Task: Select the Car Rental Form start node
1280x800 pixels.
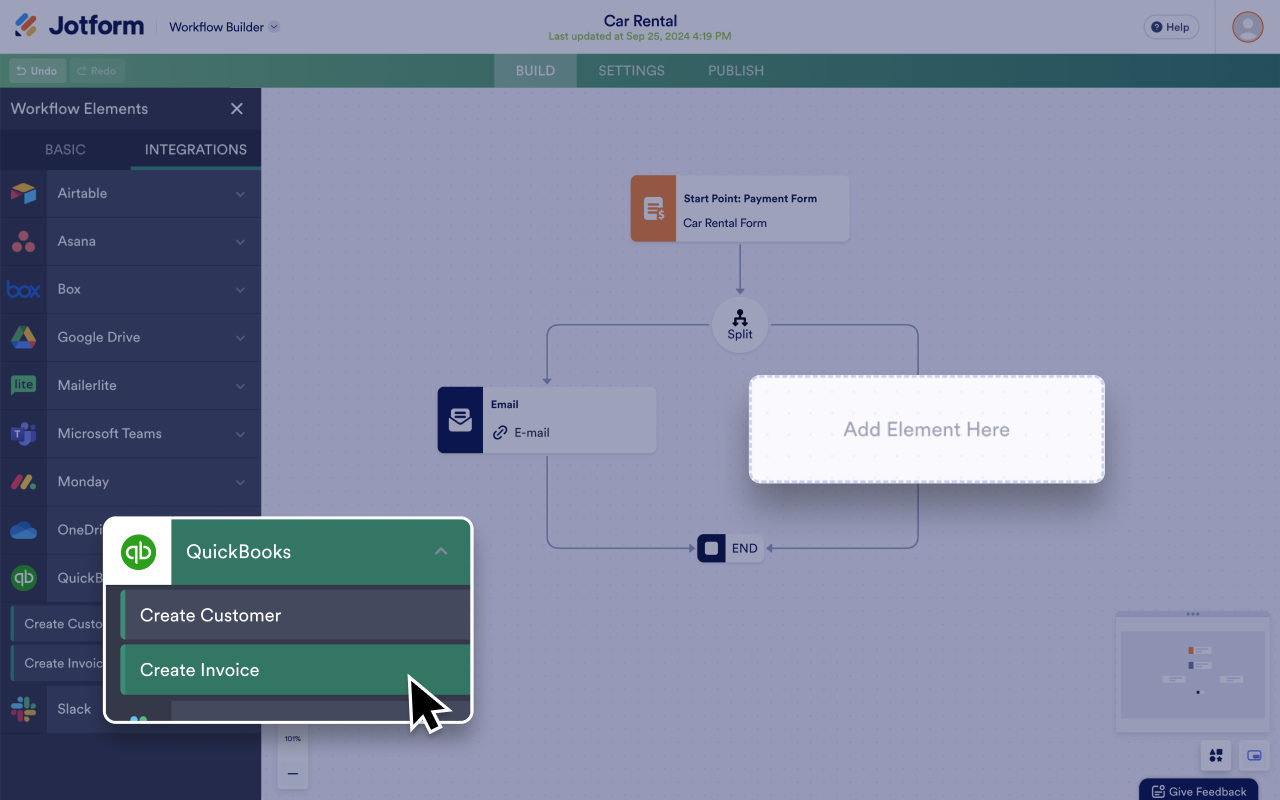Action: pos(740,209)
